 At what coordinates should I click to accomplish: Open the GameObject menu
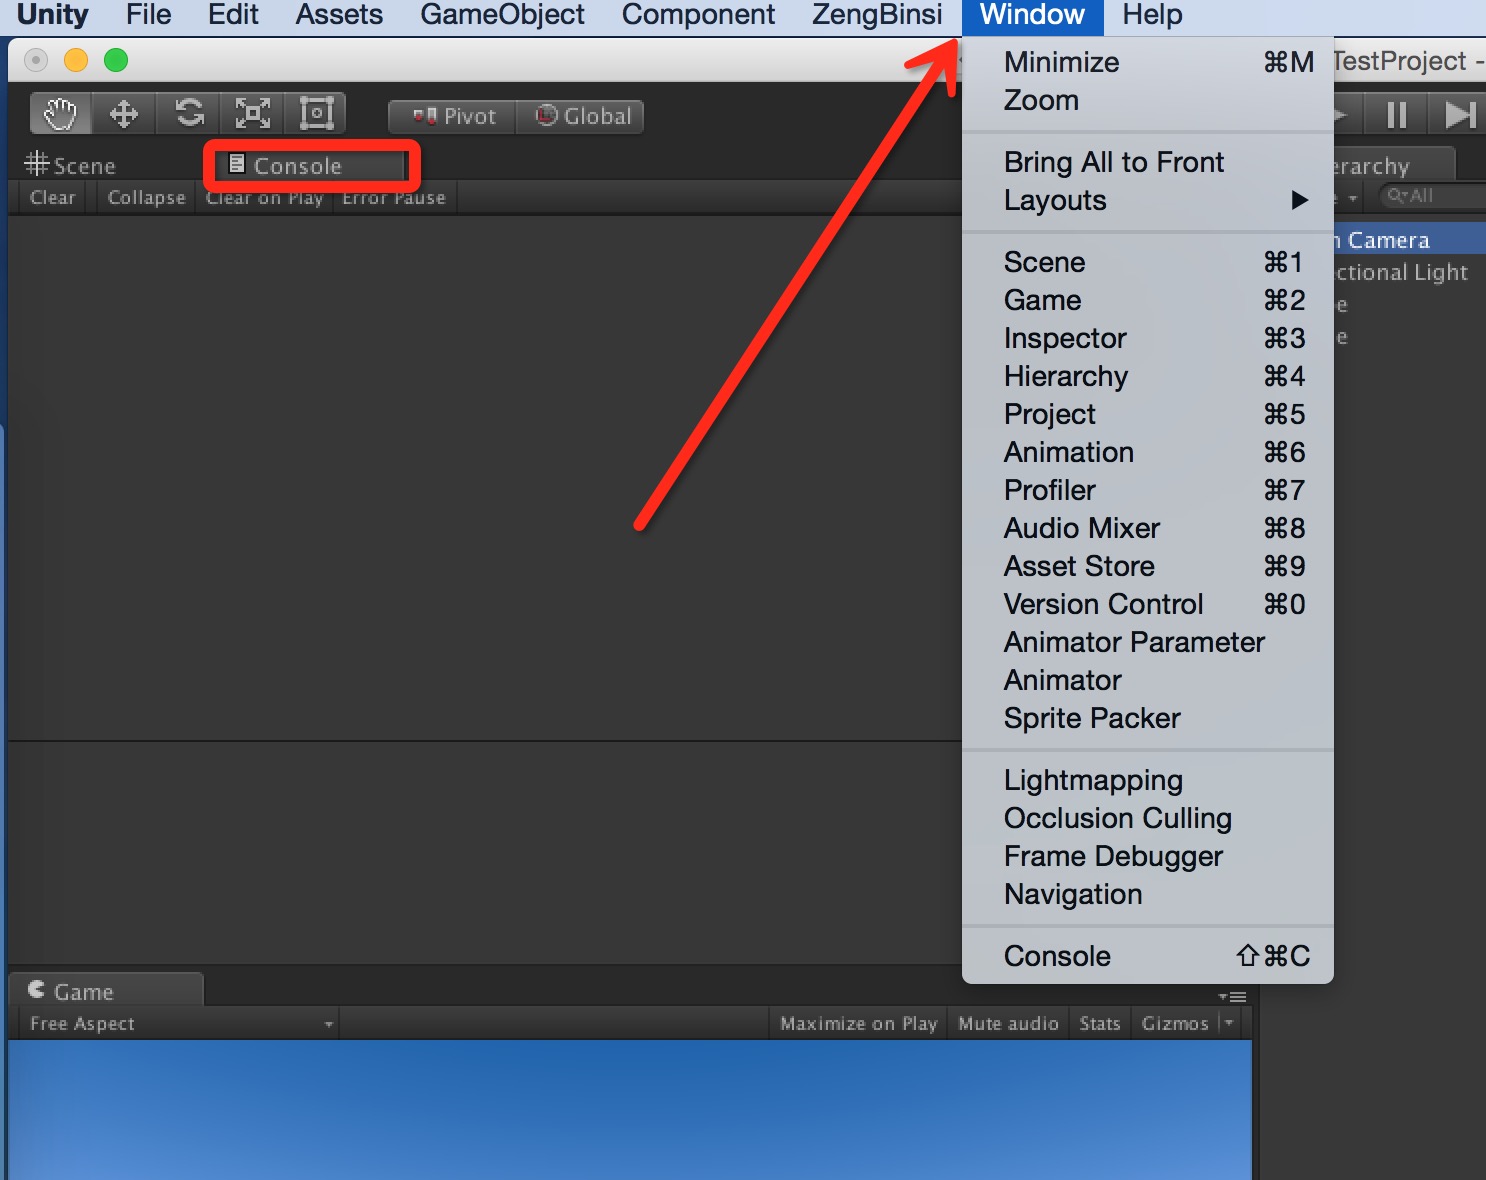(x=502, y=15)
